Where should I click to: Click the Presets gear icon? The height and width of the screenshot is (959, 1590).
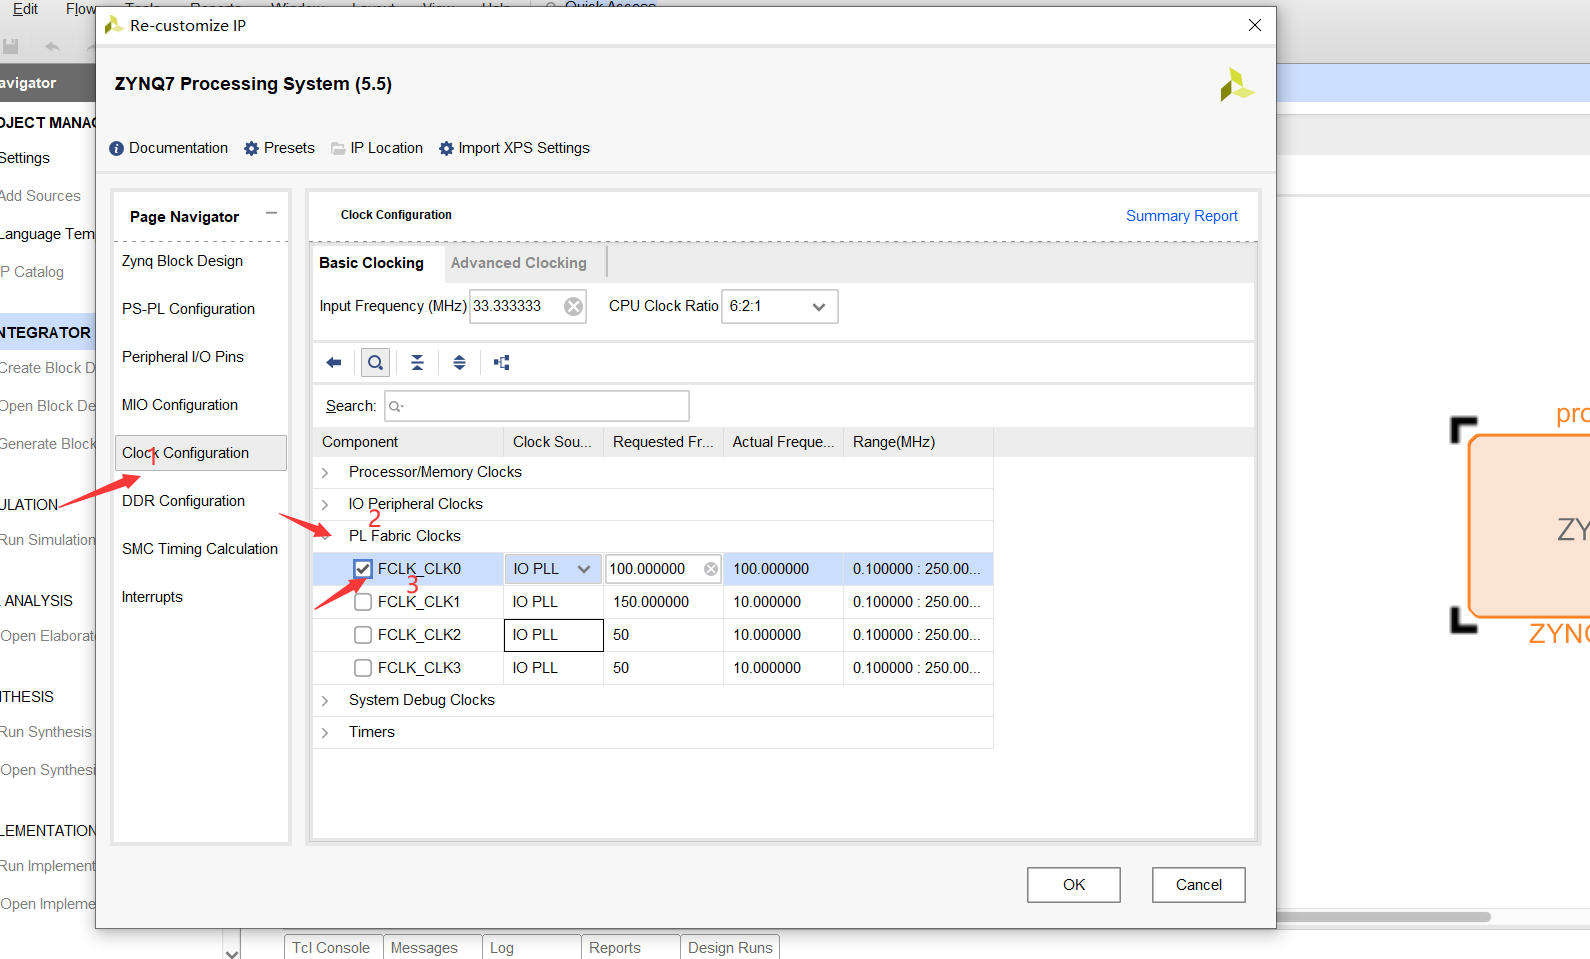pos(251,148)
